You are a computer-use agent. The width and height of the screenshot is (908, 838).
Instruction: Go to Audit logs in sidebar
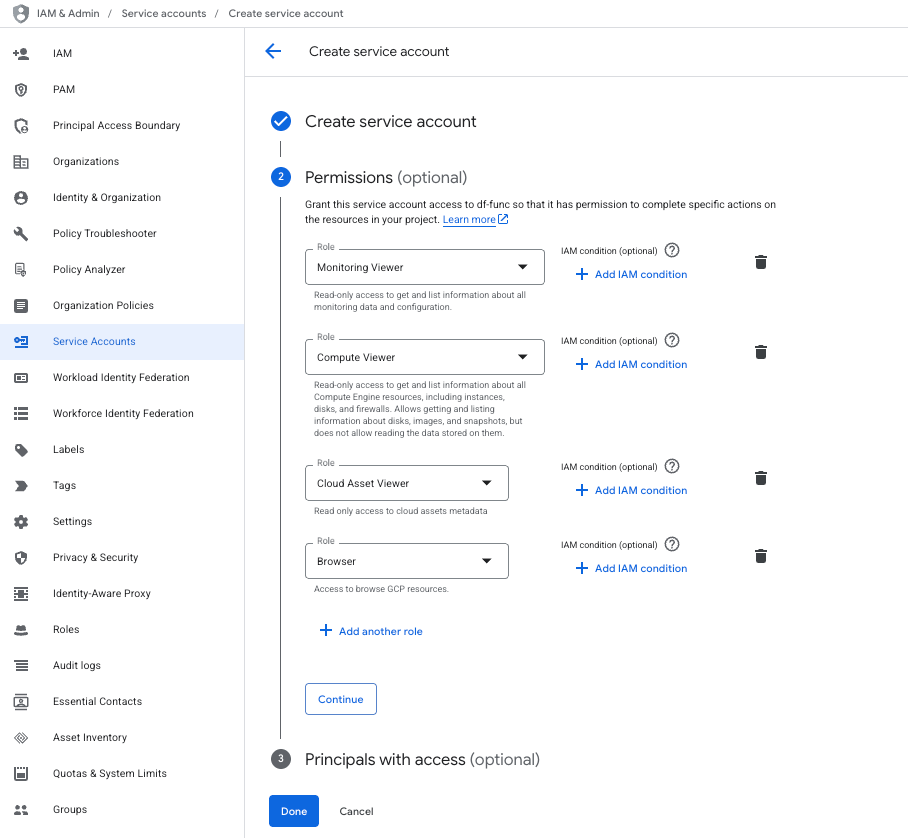[77, 666]
